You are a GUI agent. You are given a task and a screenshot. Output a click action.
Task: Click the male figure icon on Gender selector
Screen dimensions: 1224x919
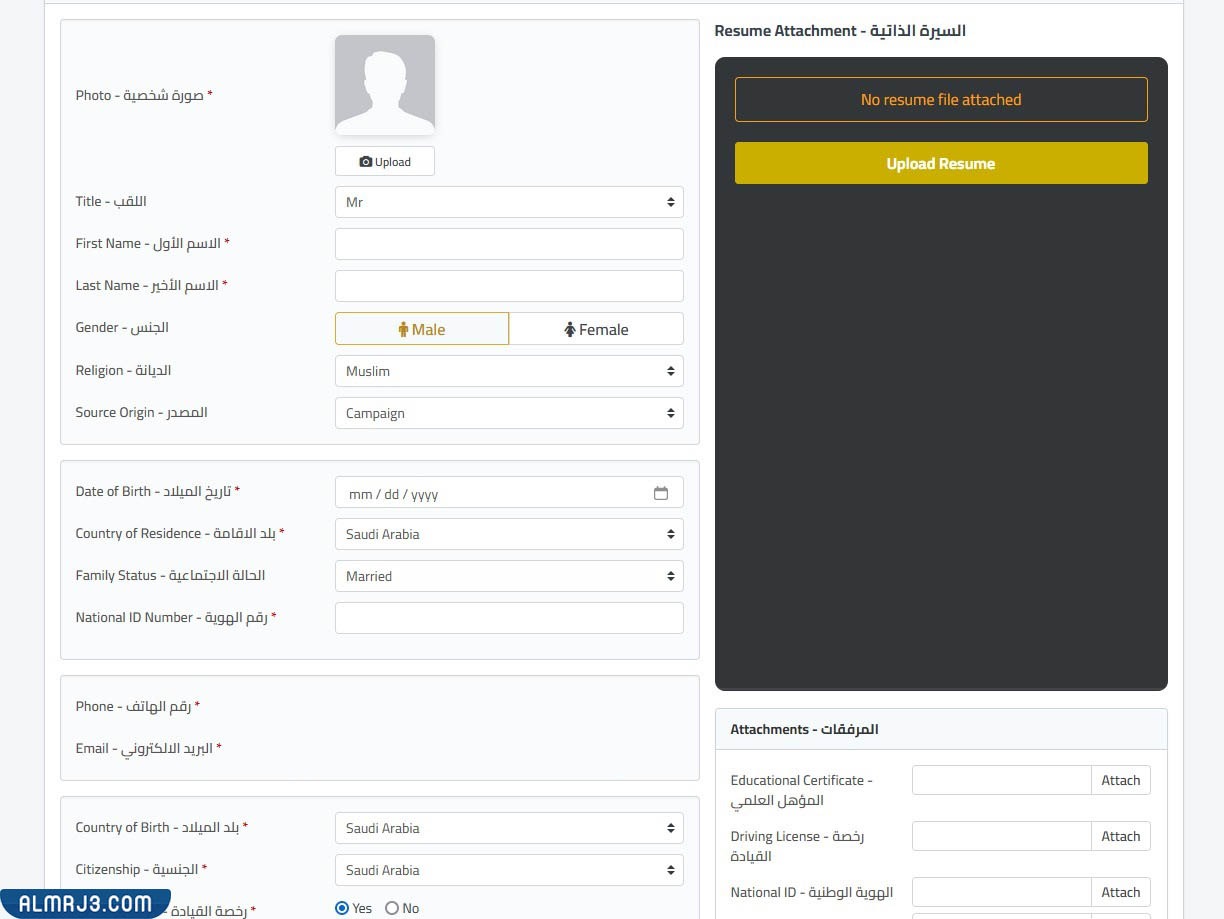click(x=402, y=329)
